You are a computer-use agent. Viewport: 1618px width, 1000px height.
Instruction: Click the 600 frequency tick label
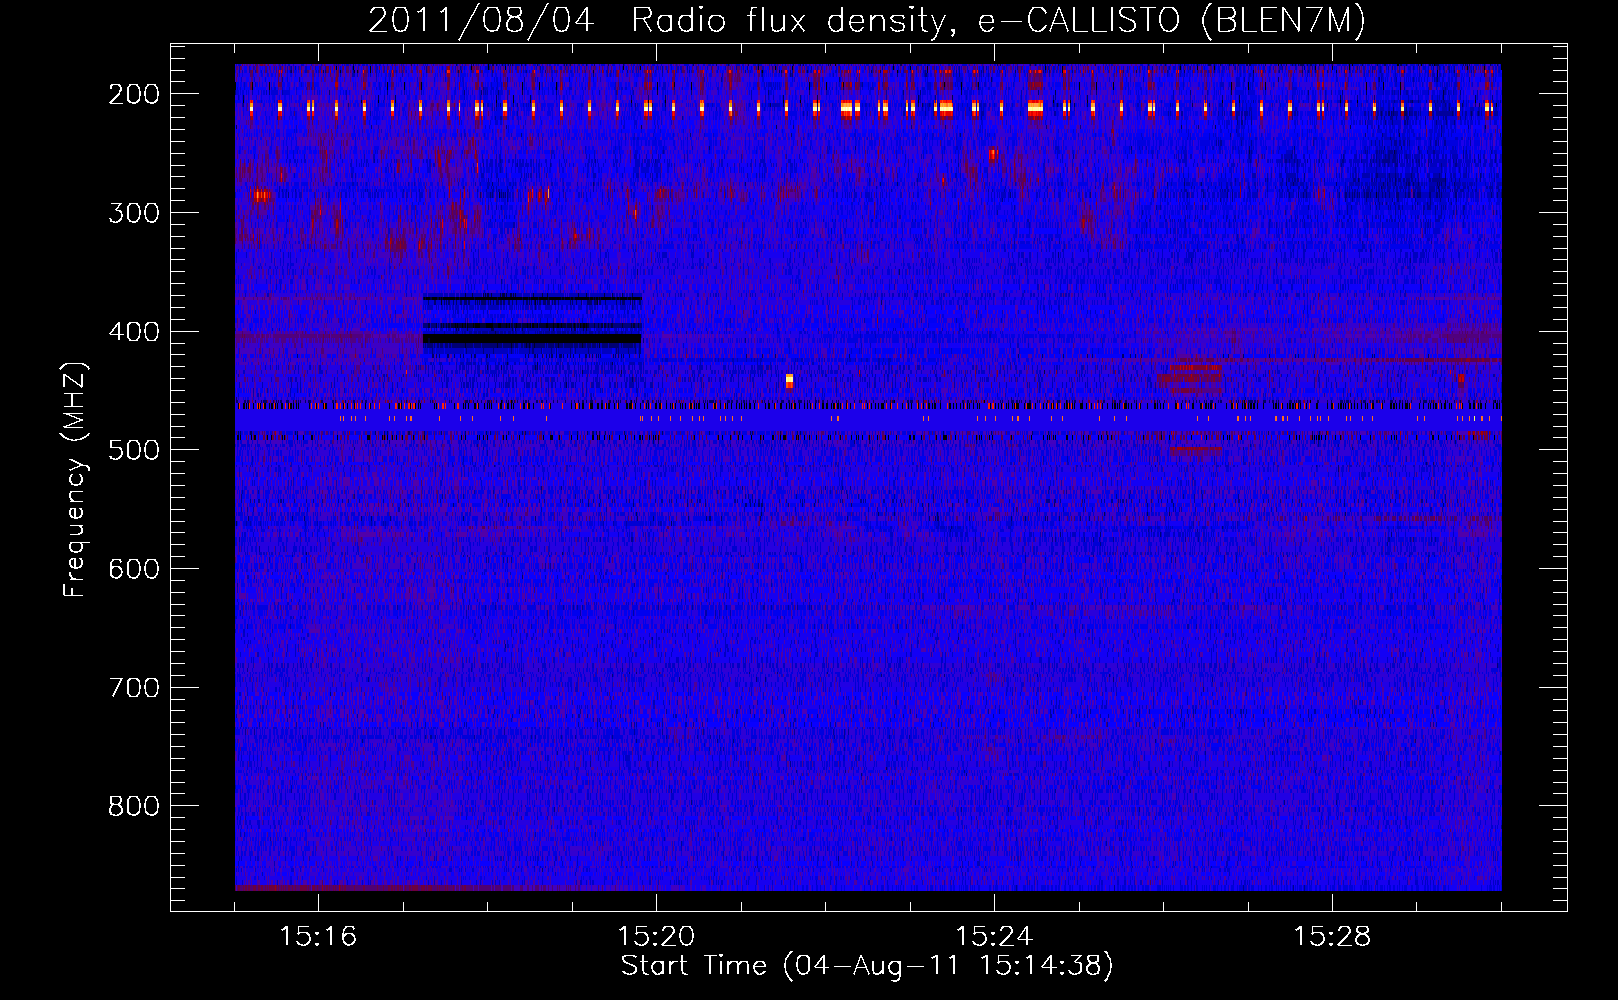click(134, 569)
